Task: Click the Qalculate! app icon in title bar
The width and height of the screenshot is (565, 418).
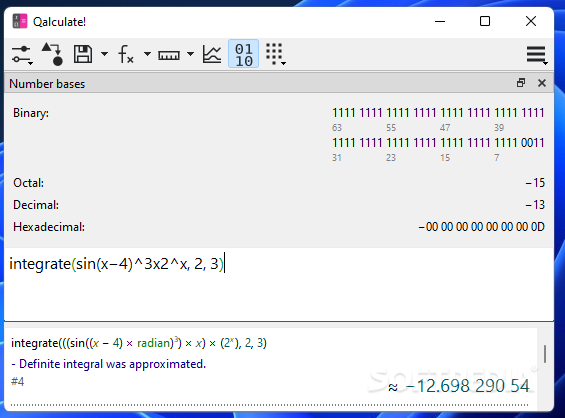Action: point(20,21)
